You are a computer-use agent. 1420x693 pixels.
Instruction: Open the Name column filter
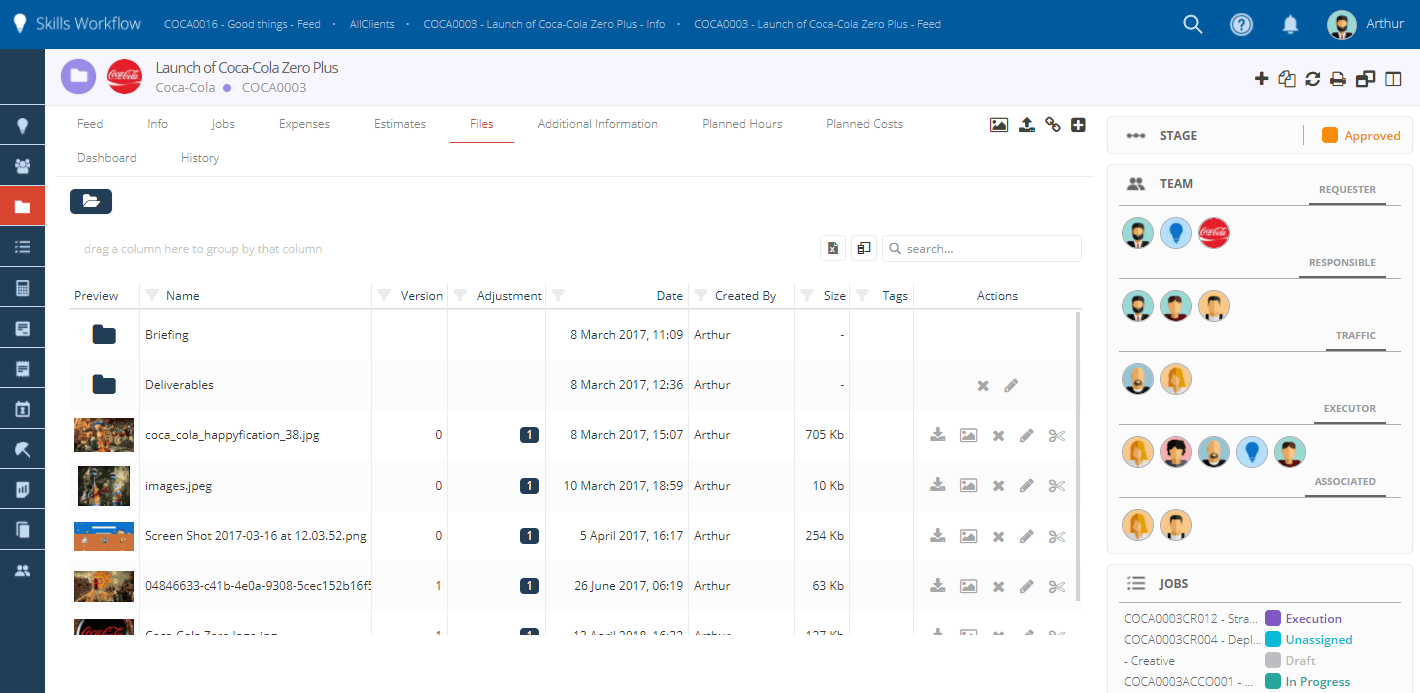coord(152,296)
